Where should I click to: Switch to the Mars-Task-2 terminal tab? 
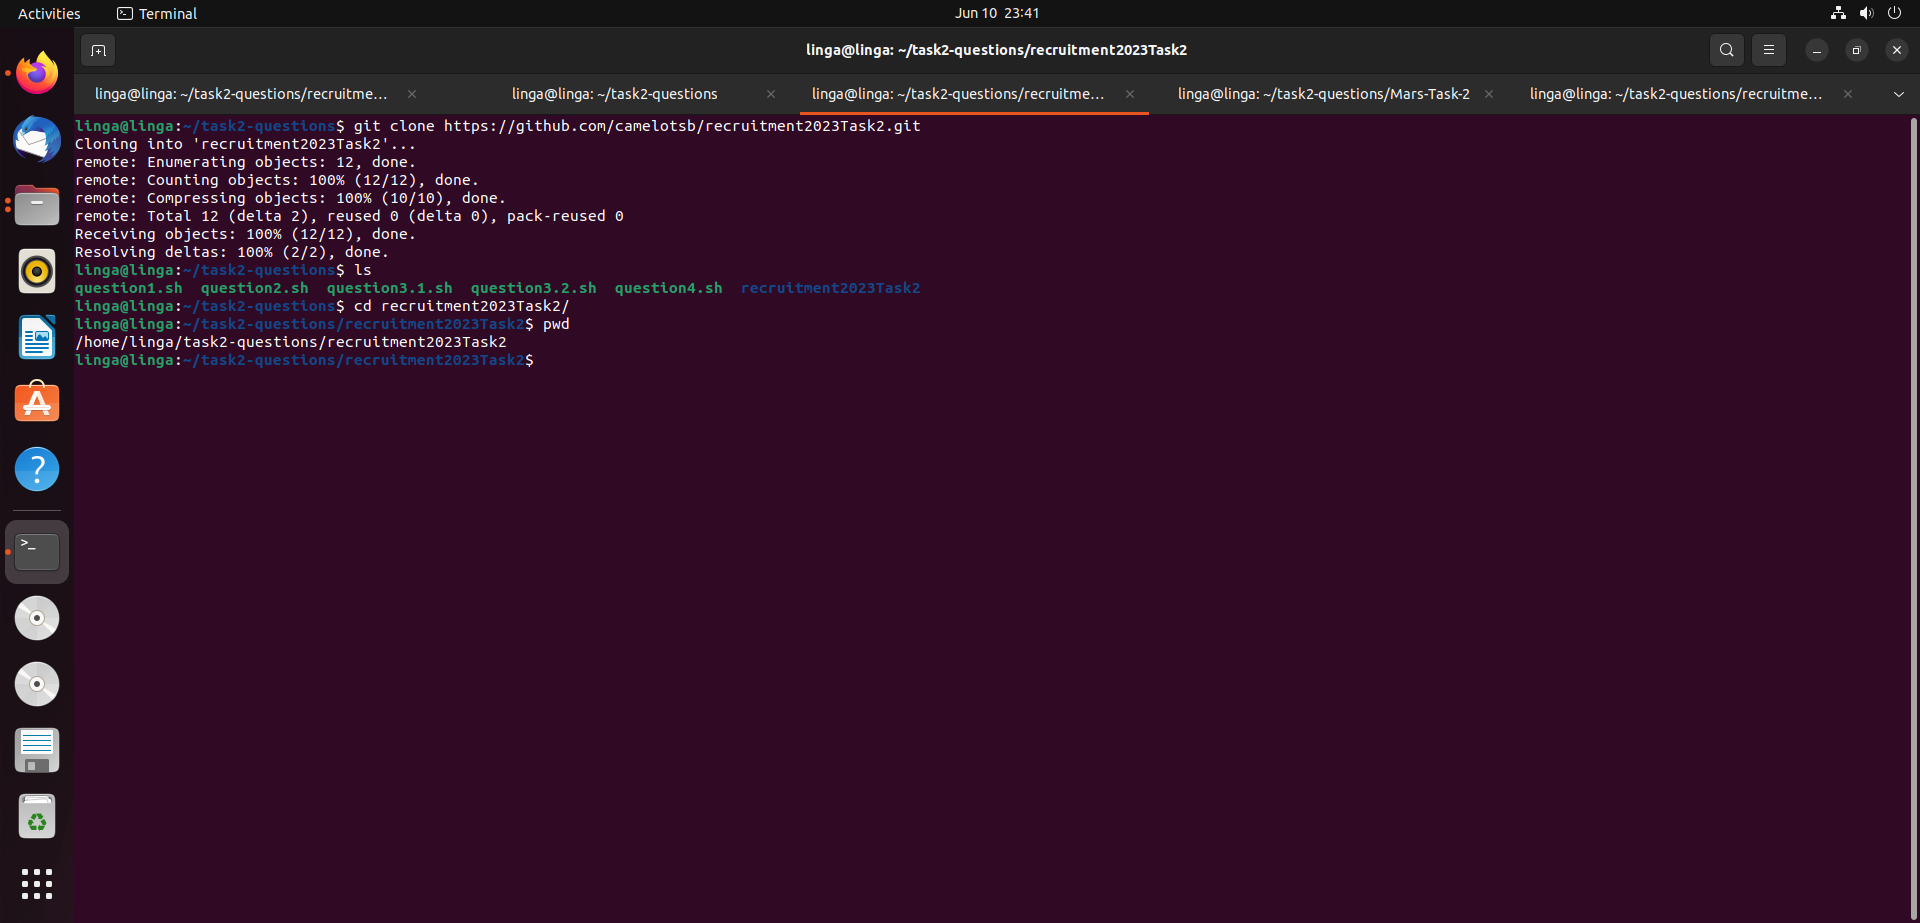point(1323,94)
